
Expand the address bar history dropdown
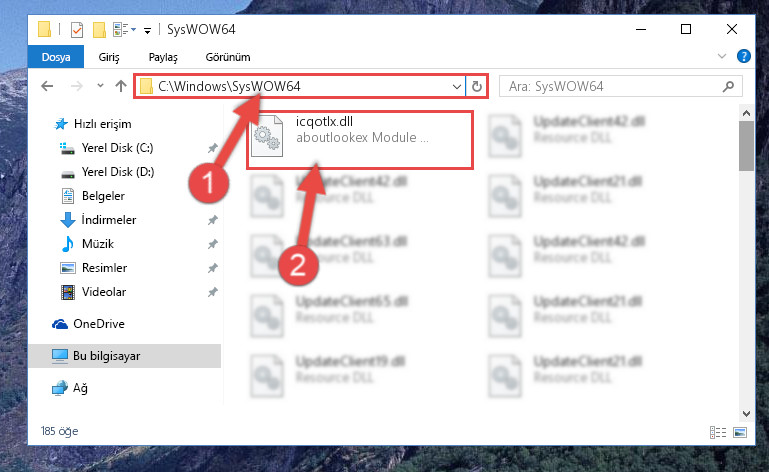[456, 87]
